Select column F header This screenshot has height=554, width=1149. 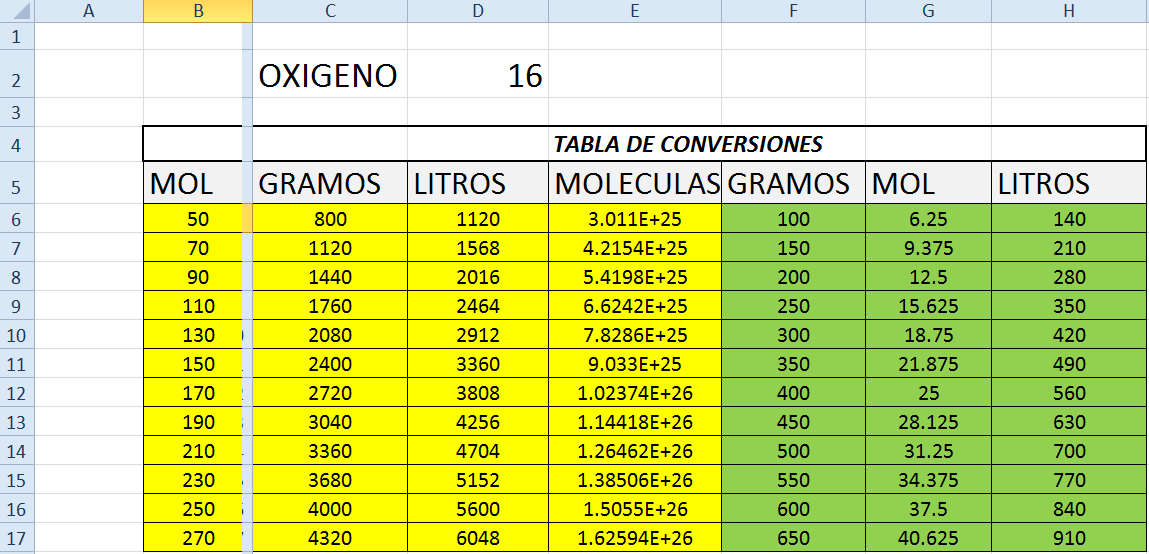point(793,11)
